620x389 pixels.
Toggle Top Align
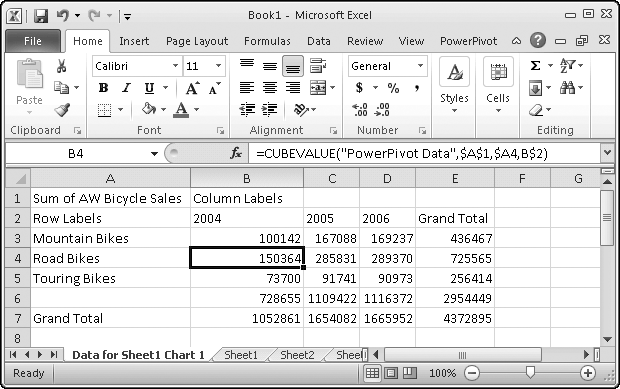pyautogui.click(x=247, y=64)
